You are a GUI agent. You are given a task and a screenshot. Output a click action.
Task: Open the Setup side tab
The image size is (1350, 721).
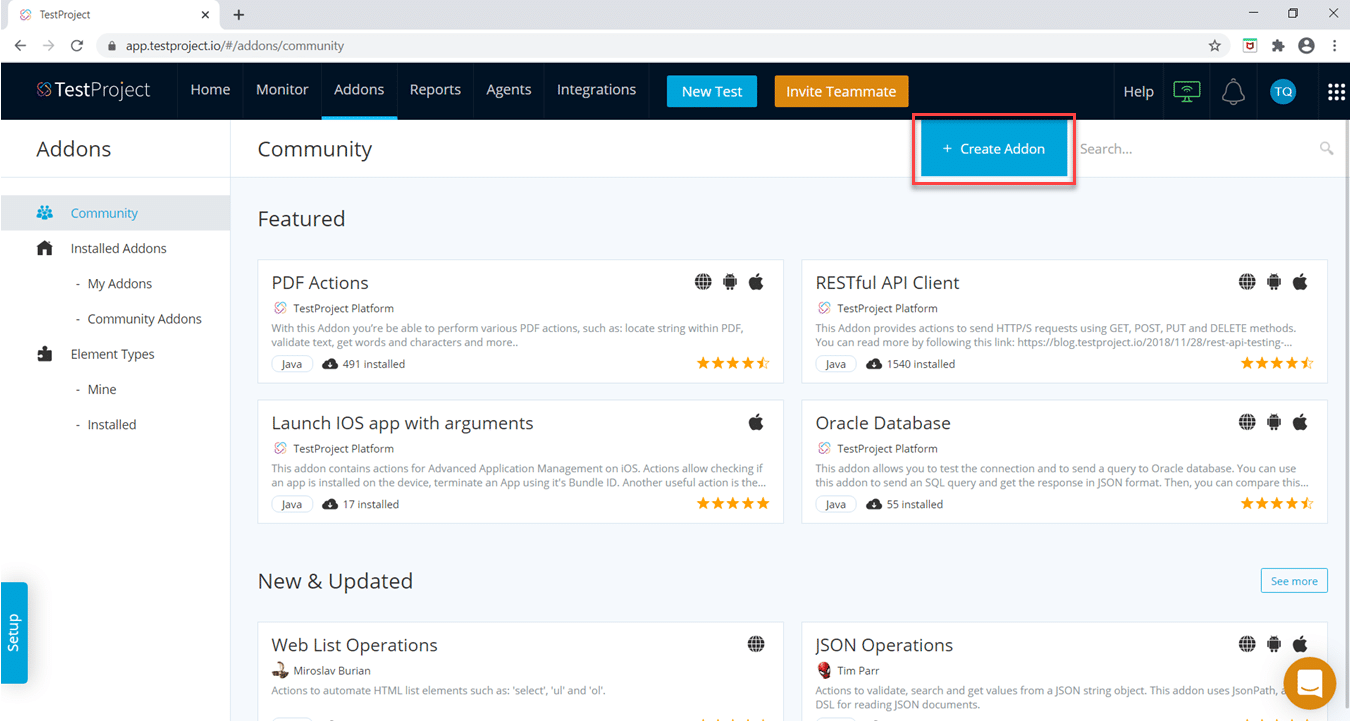(14, 633)
